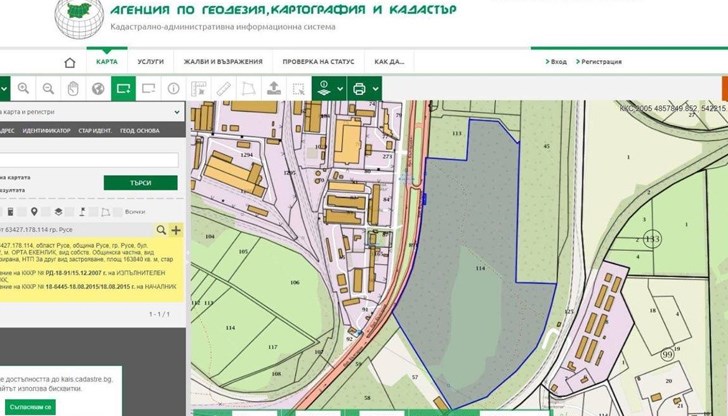Select the ruler distance measure tool
The width and height of the screenshot is (728, 416).
[x=224, y=88]
